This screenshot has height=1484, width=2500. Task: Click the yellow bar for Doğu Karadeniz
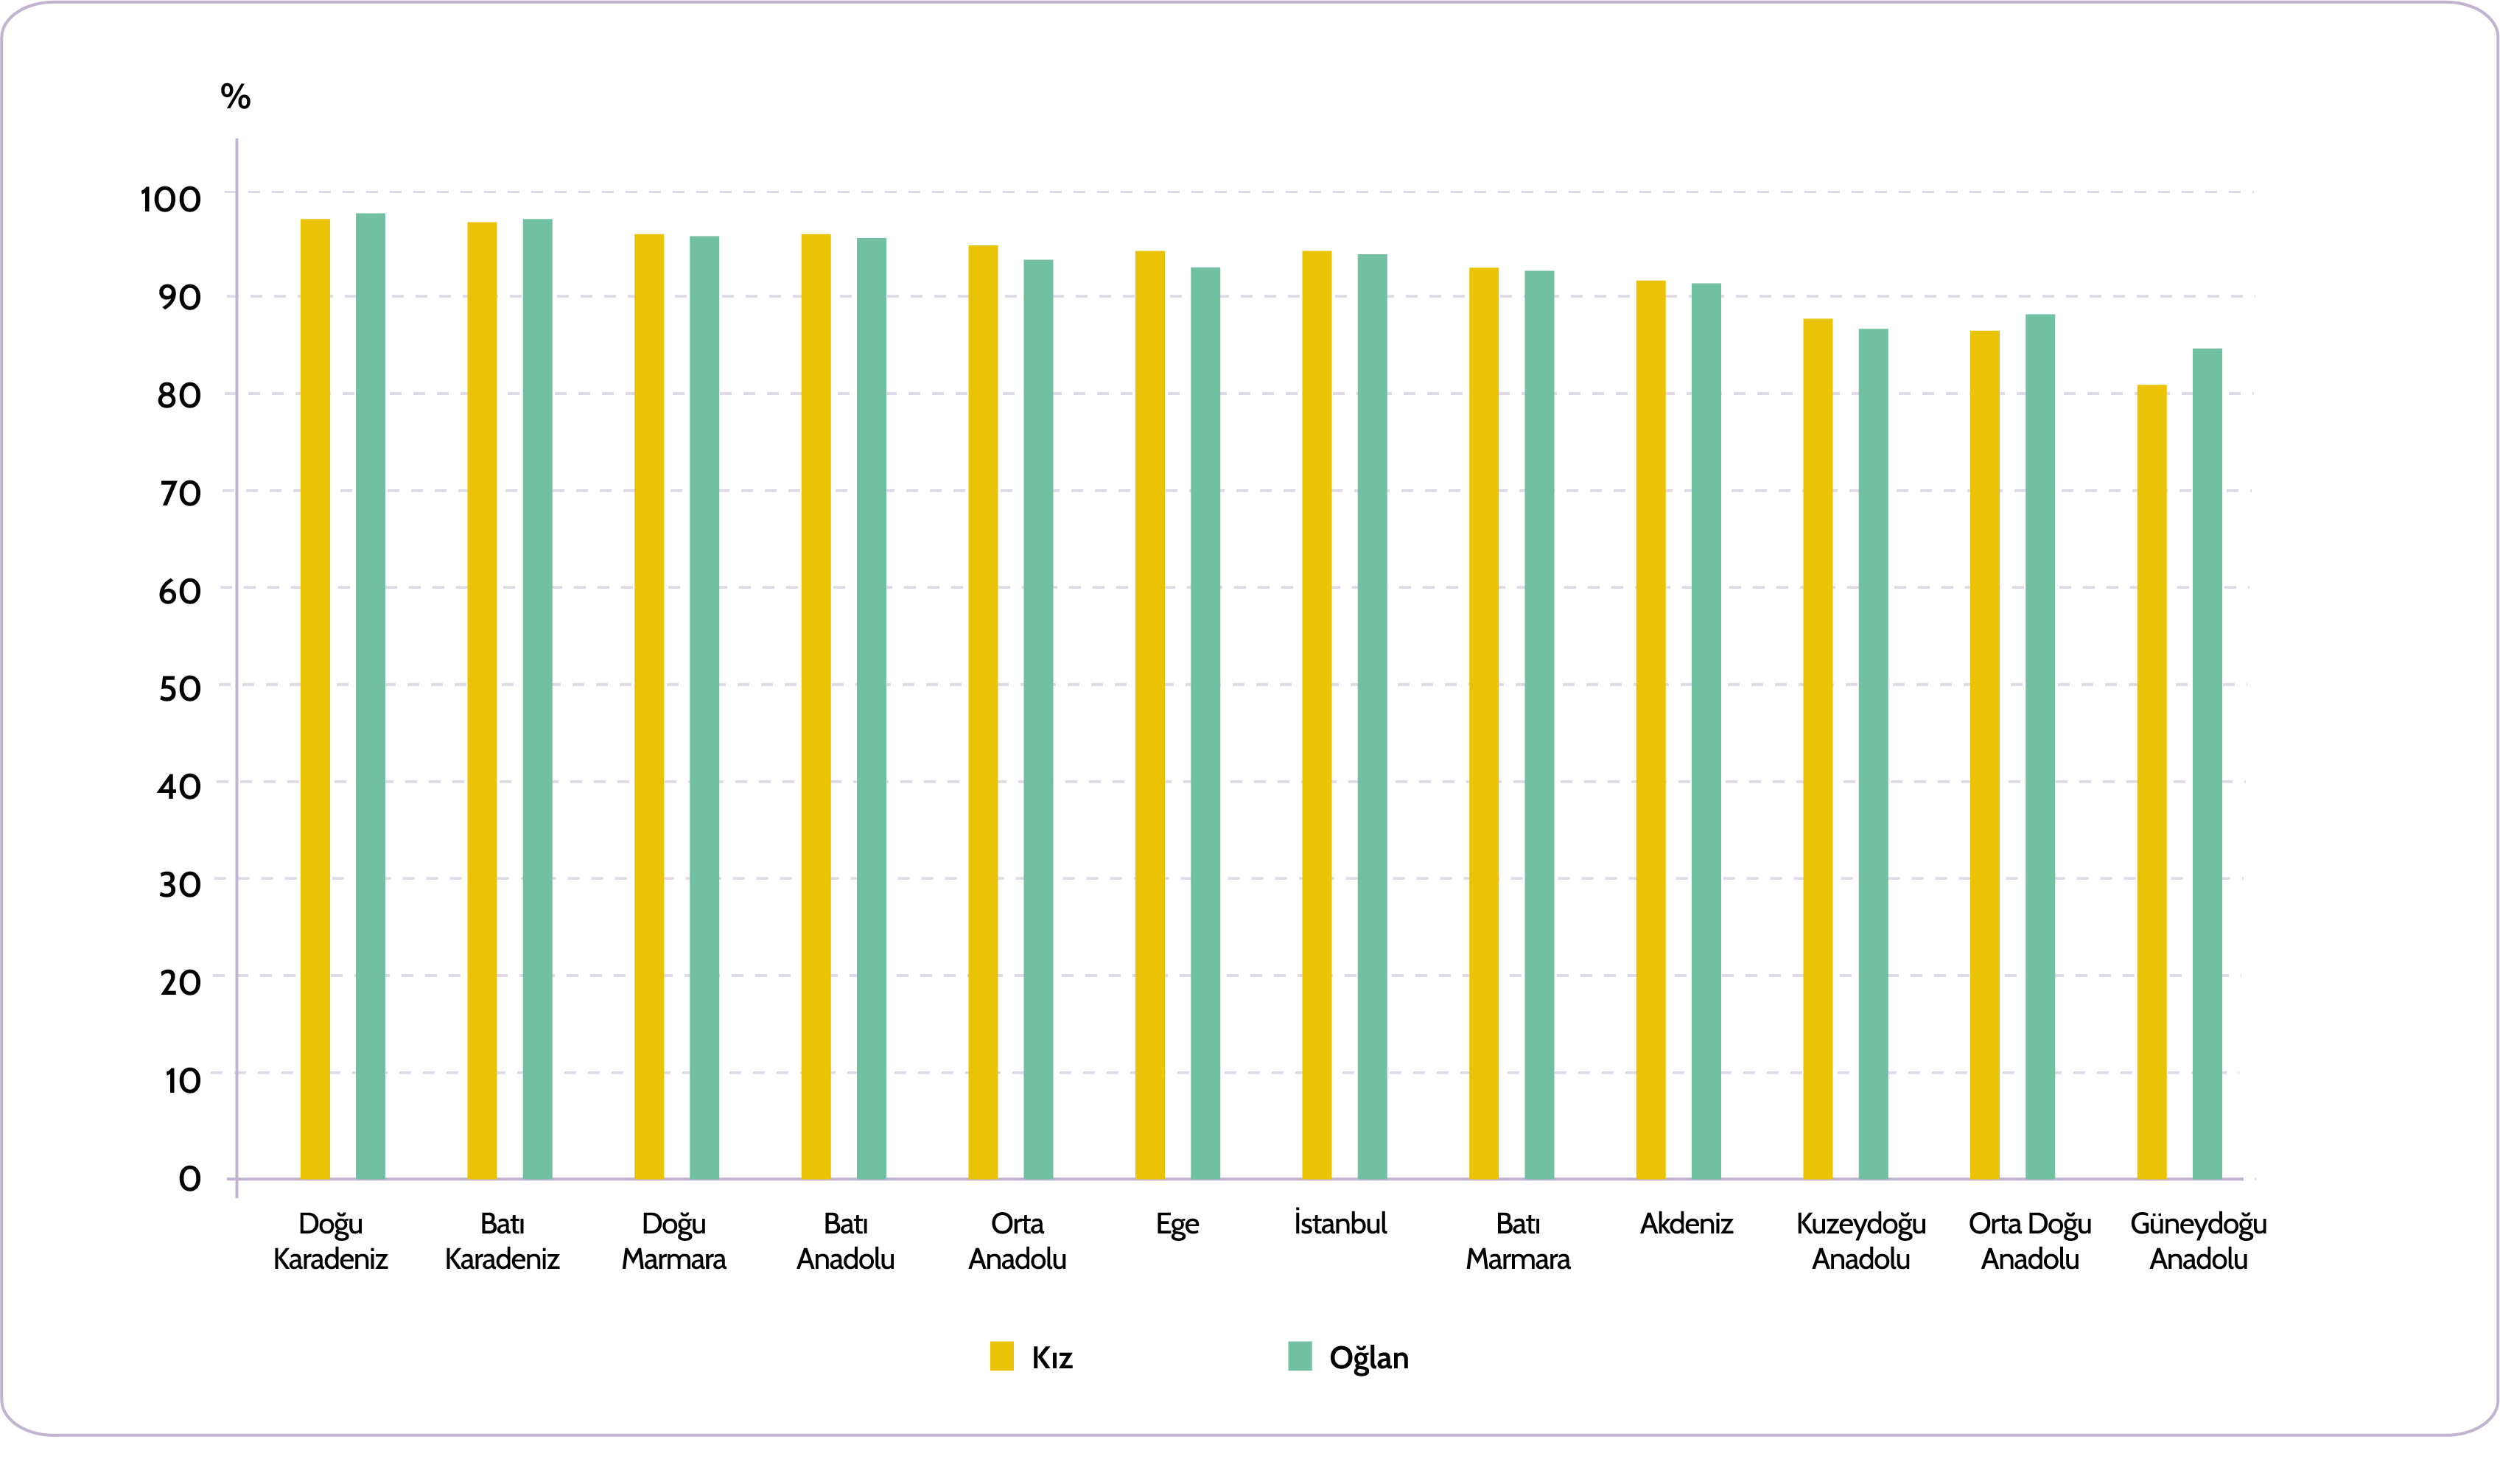click(x=315, y=700)
